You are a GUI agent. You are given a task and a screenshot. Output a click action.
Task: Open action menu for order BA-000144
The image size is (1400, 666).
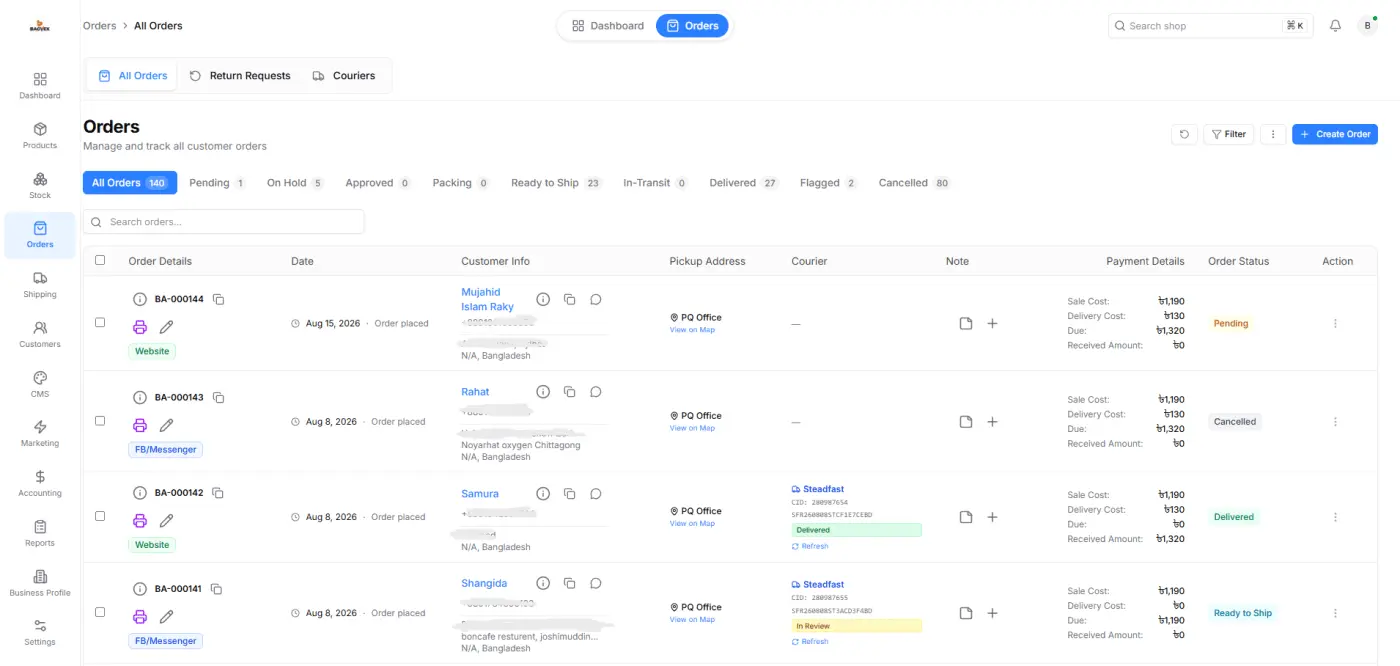point(1335,324)
